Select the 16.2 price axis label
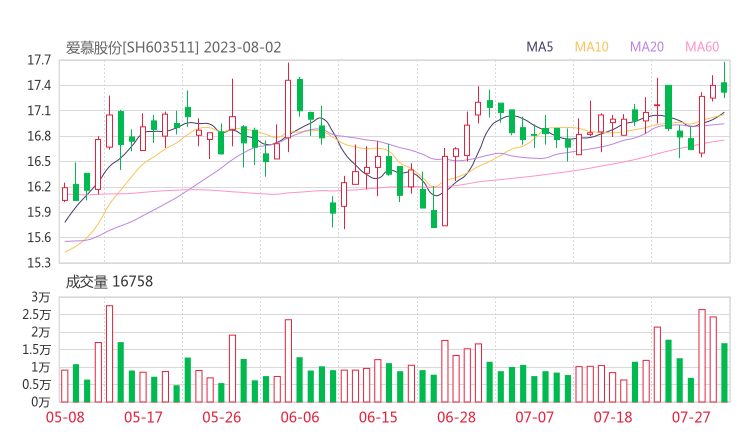This screenshot has width=740, height=440. pos(39,187)
